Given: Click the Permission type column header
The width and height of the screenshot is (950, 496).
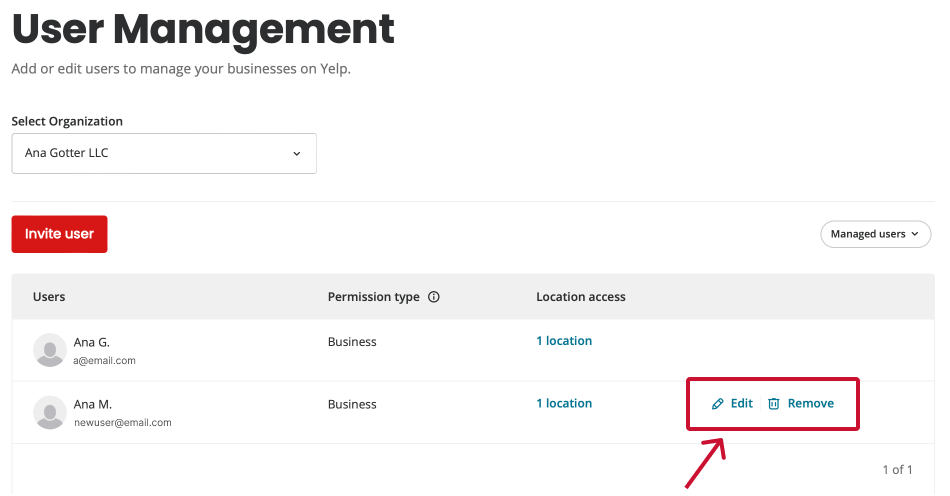Looking at the screenshot, I should [373, 297].
